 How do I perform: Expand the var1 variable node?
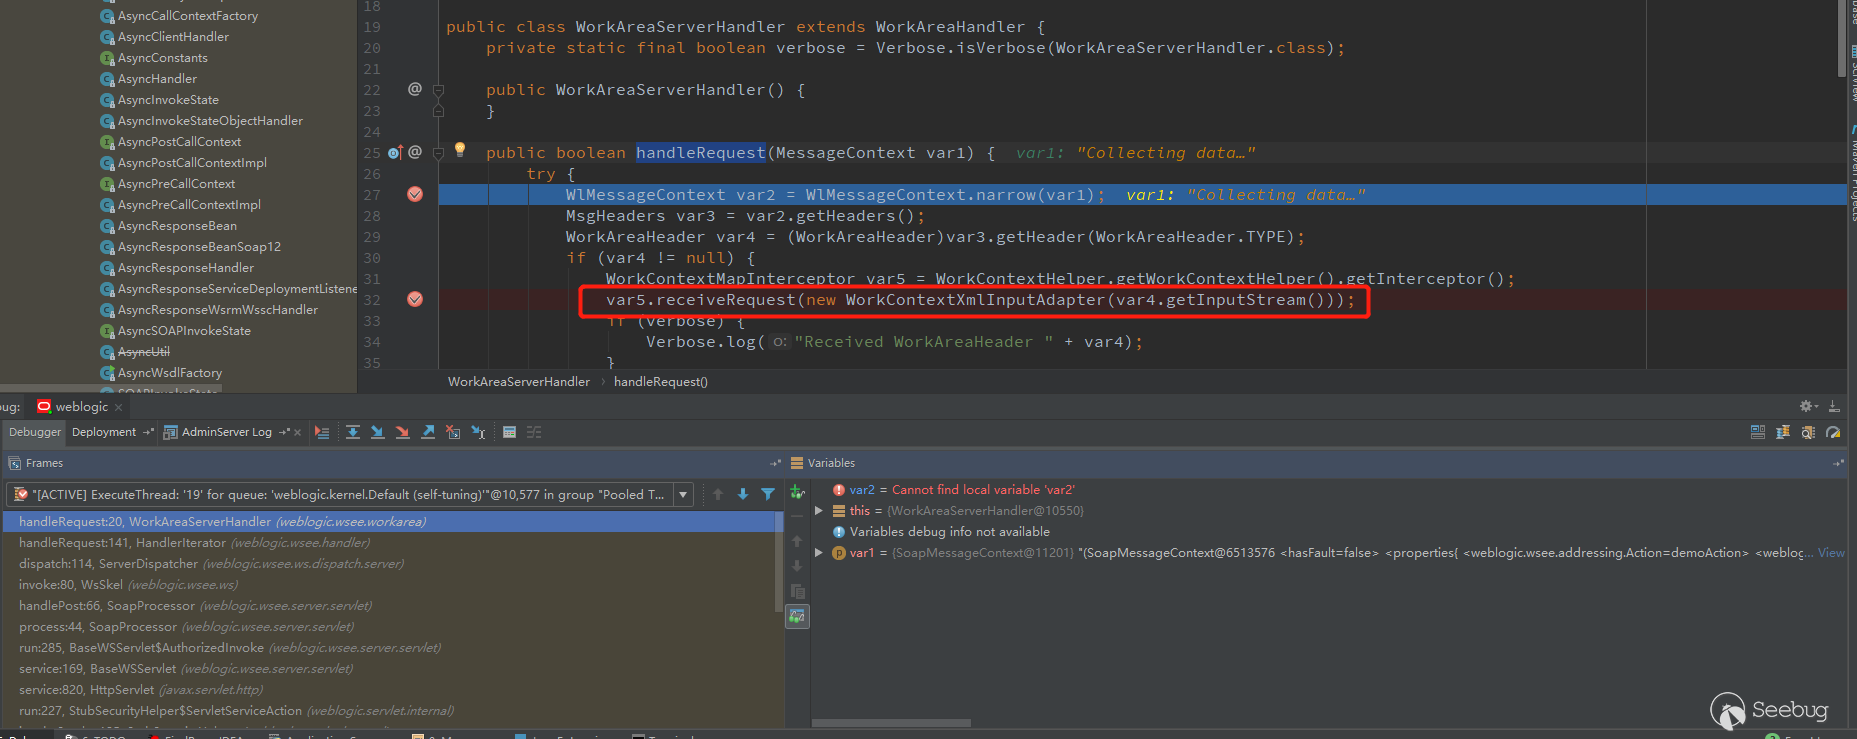coord(819,553)
